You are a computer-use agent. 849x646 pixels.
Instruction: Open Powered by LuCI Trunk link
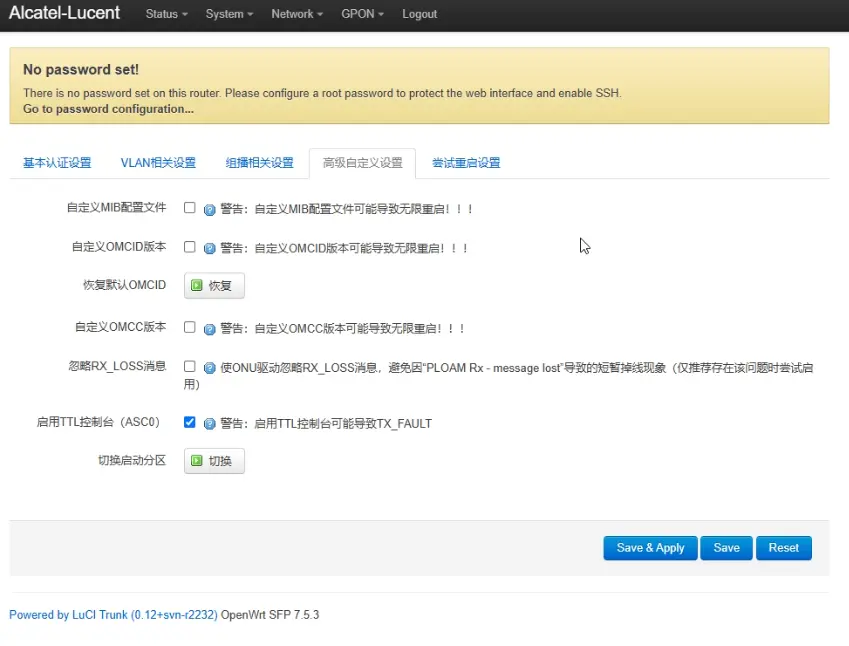click(x=113, y=615)
